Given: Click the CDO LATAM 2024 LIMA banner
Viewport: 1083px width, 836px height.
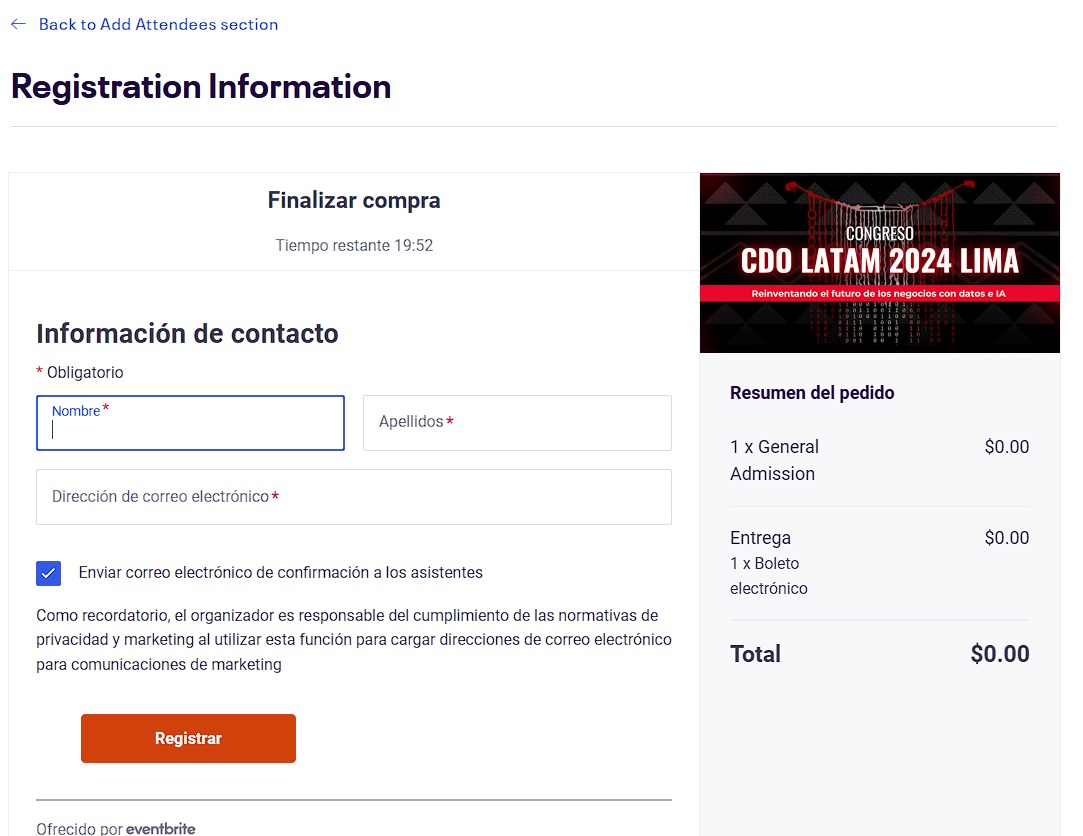Looking at the screenshot, I should [x=879, y=263].
